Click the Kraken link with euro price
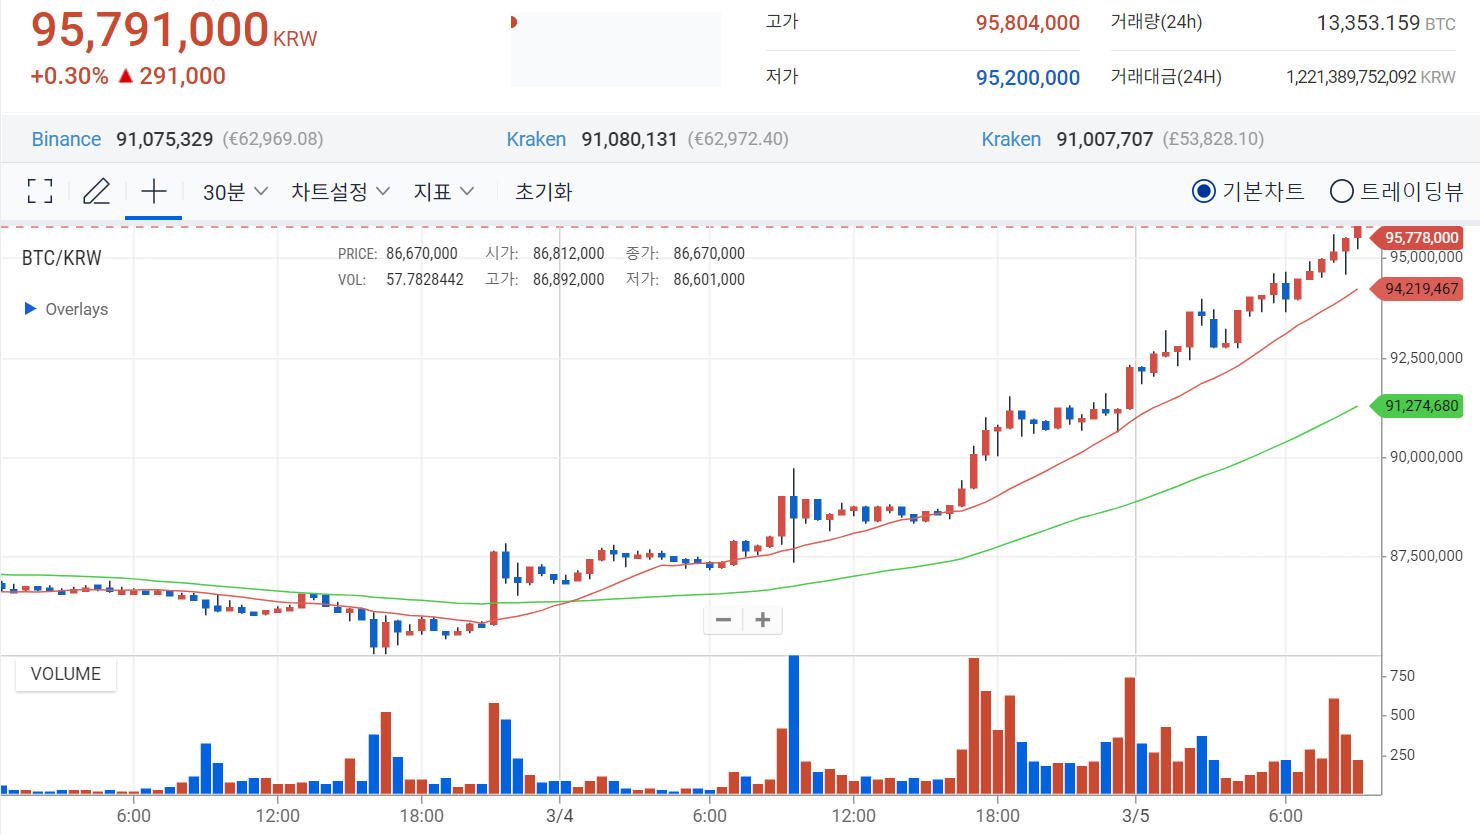 tap(536, 139)
